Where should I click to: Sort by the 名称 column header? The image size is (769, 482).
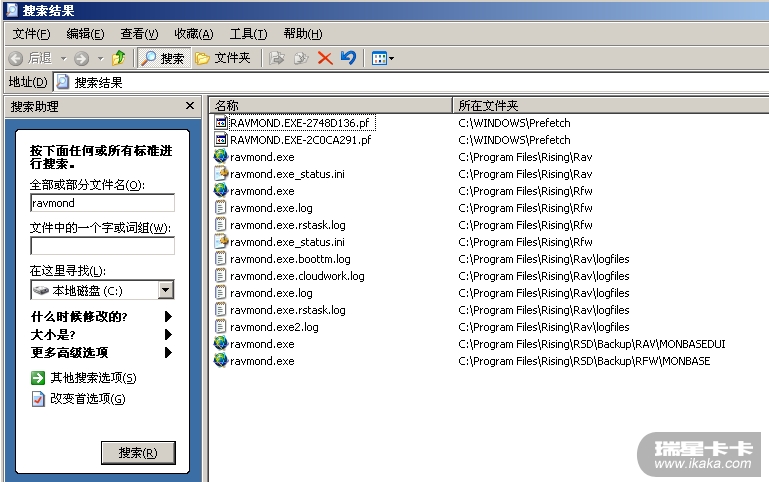coord(330,105)
